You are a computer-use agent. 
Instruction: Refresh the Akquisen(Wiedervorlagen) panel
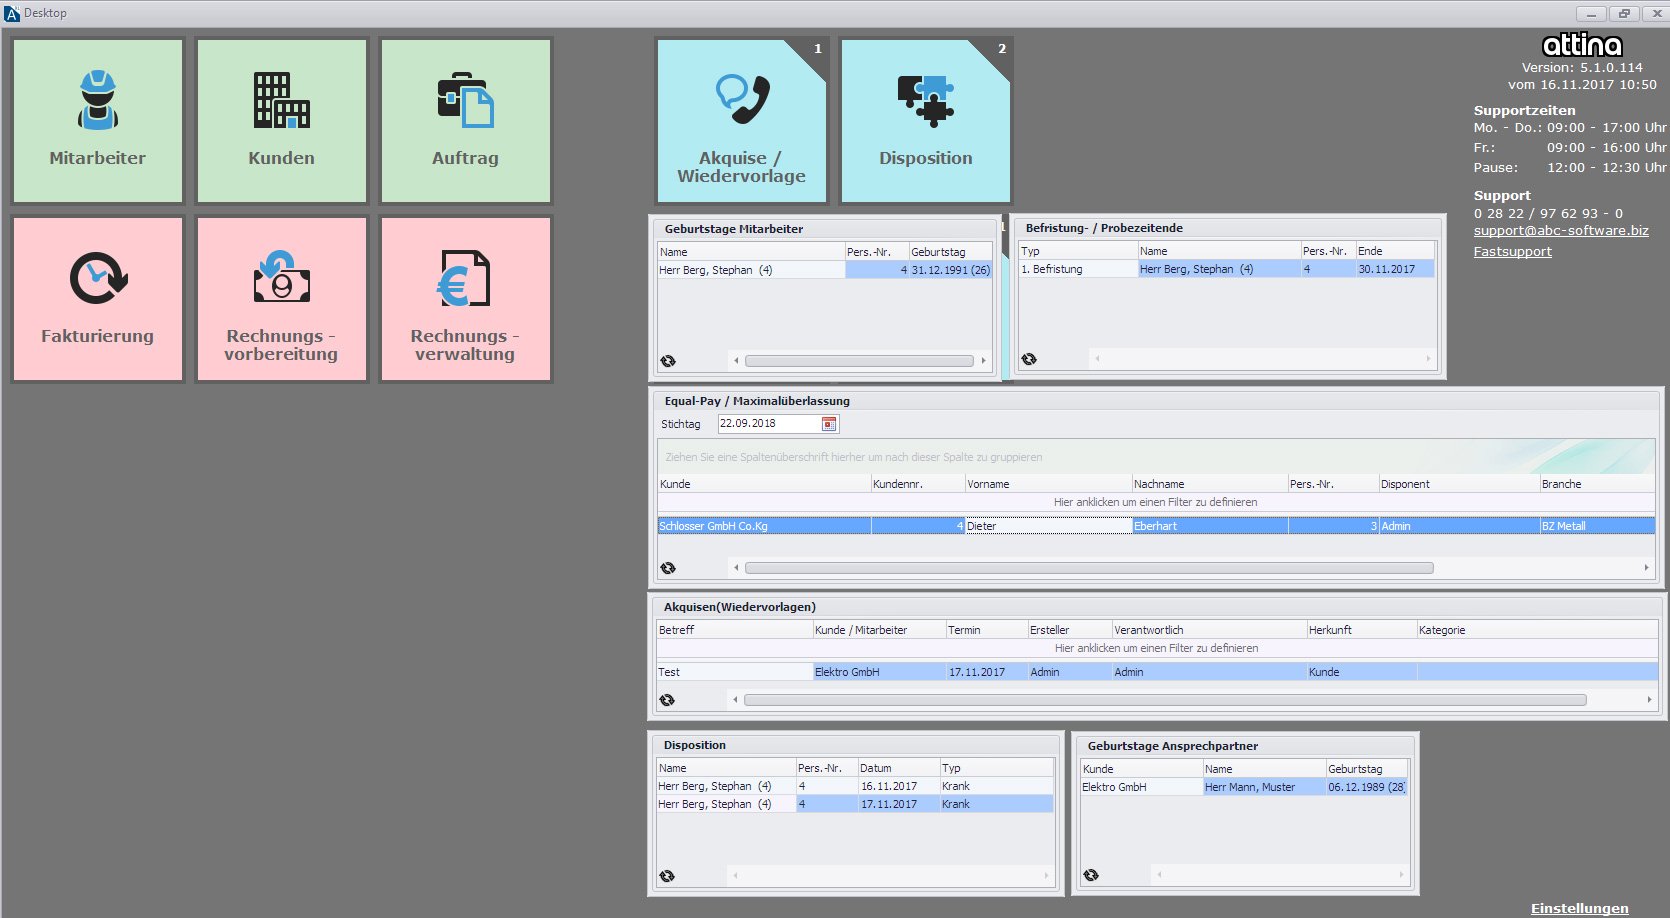click(x=667, y=700)
